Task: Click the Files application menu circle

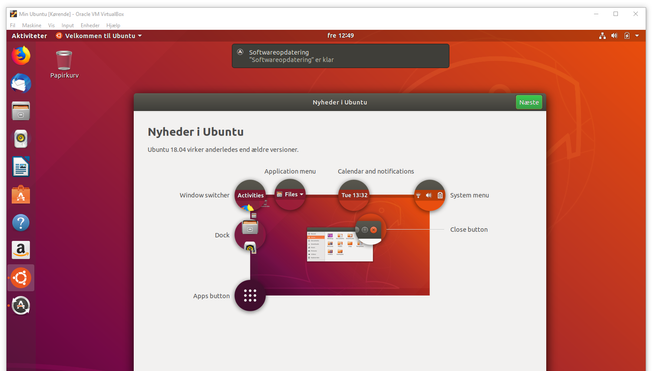Action: pos(290,195)
